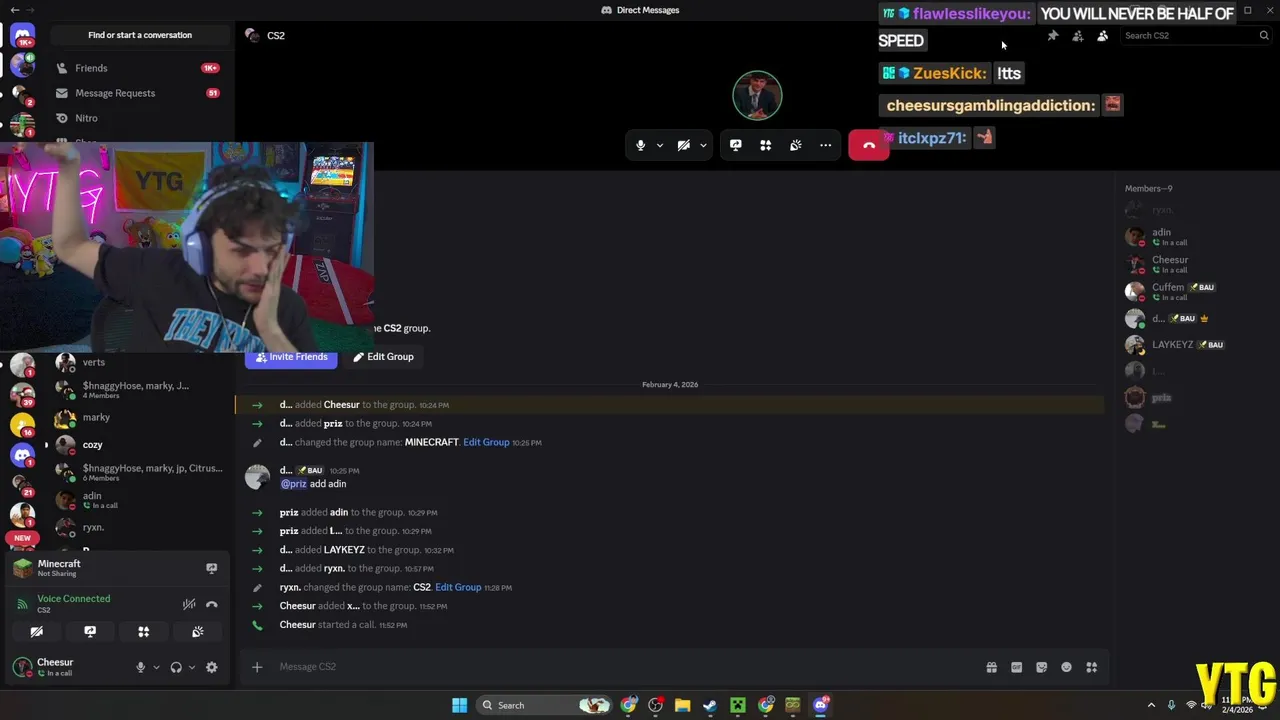Click Edit Group link beside CS2 rename

tap(458, 587)
